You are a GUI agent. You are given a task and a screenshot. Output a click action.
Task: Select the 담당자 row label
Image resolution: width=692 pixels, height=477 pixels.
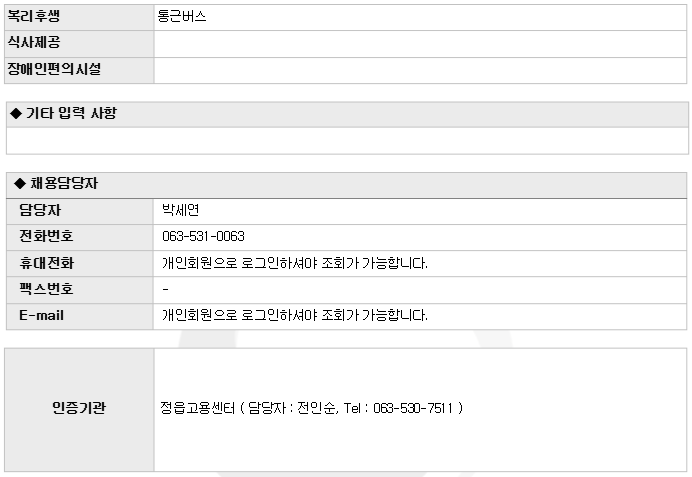[x=40, y=210]
